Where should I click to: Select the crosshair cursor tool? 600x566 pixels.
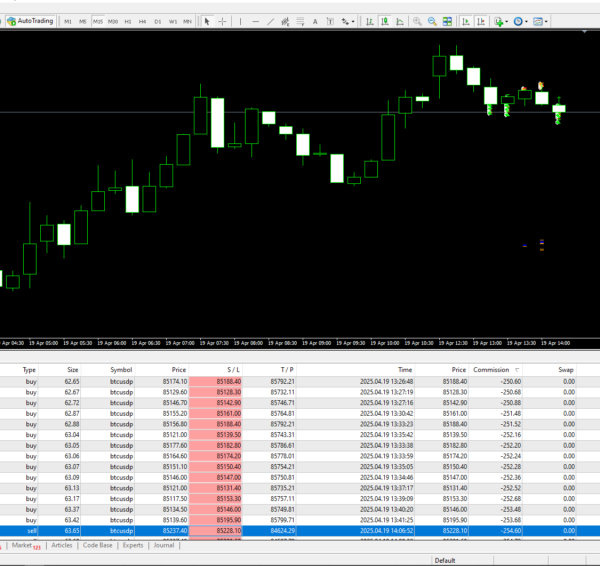coord(223,20)
